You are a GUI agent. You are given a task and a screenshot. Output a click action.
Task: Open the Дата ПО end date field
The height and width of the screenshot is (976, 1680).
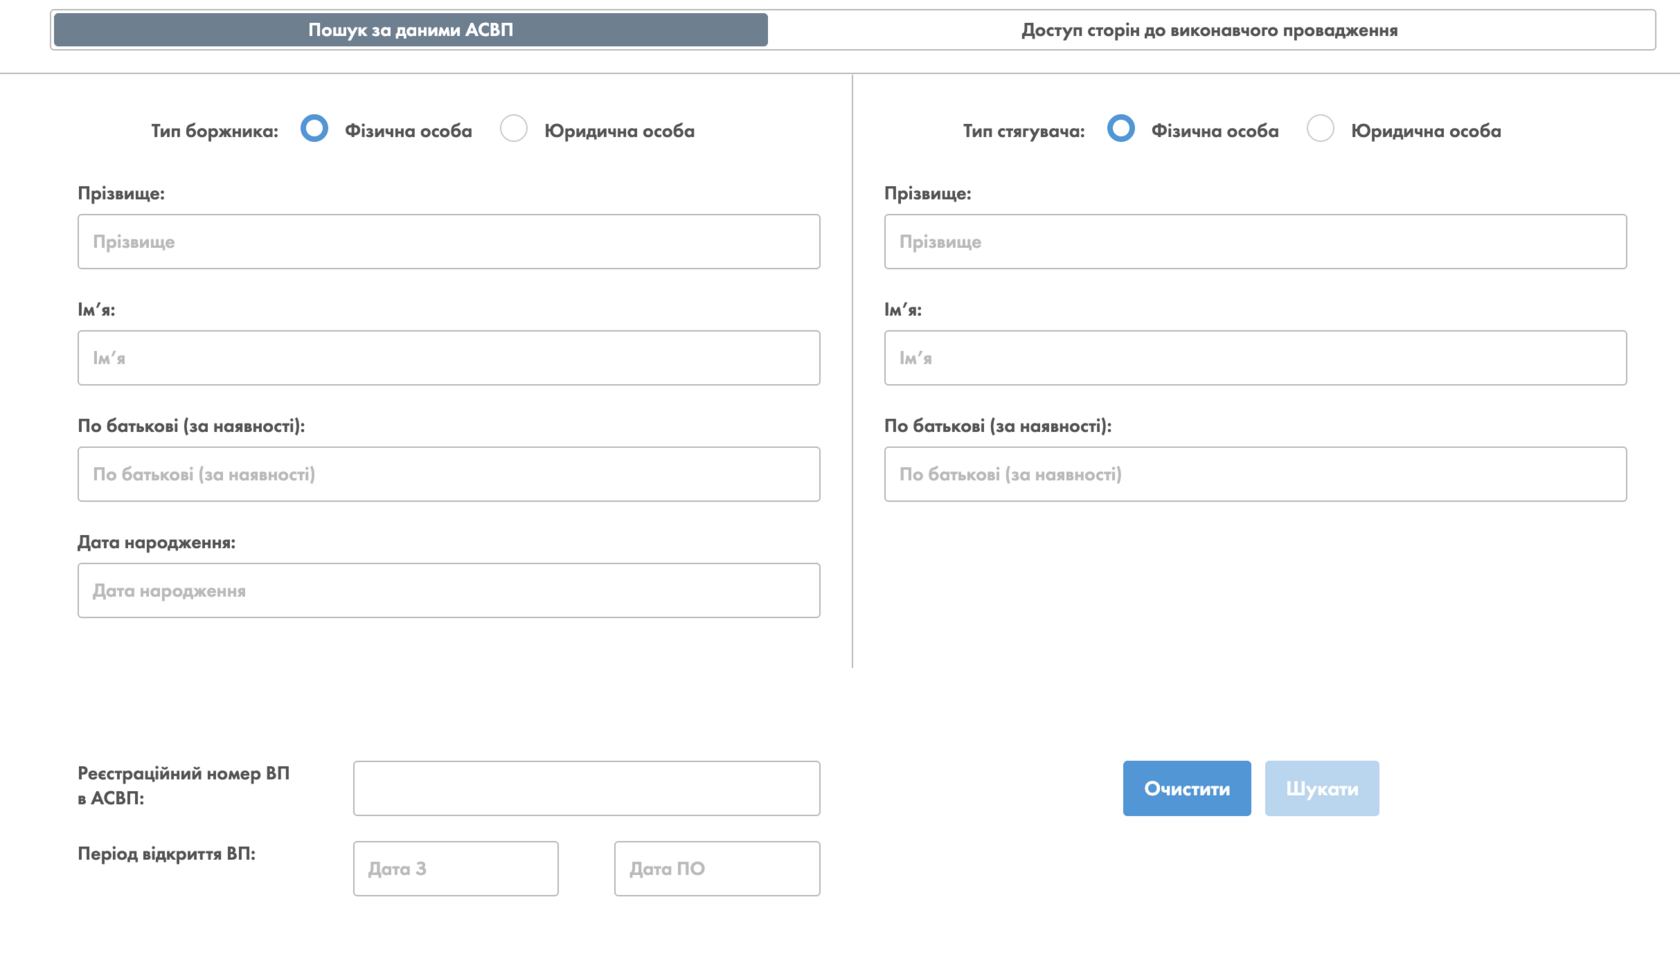point(717,869)
